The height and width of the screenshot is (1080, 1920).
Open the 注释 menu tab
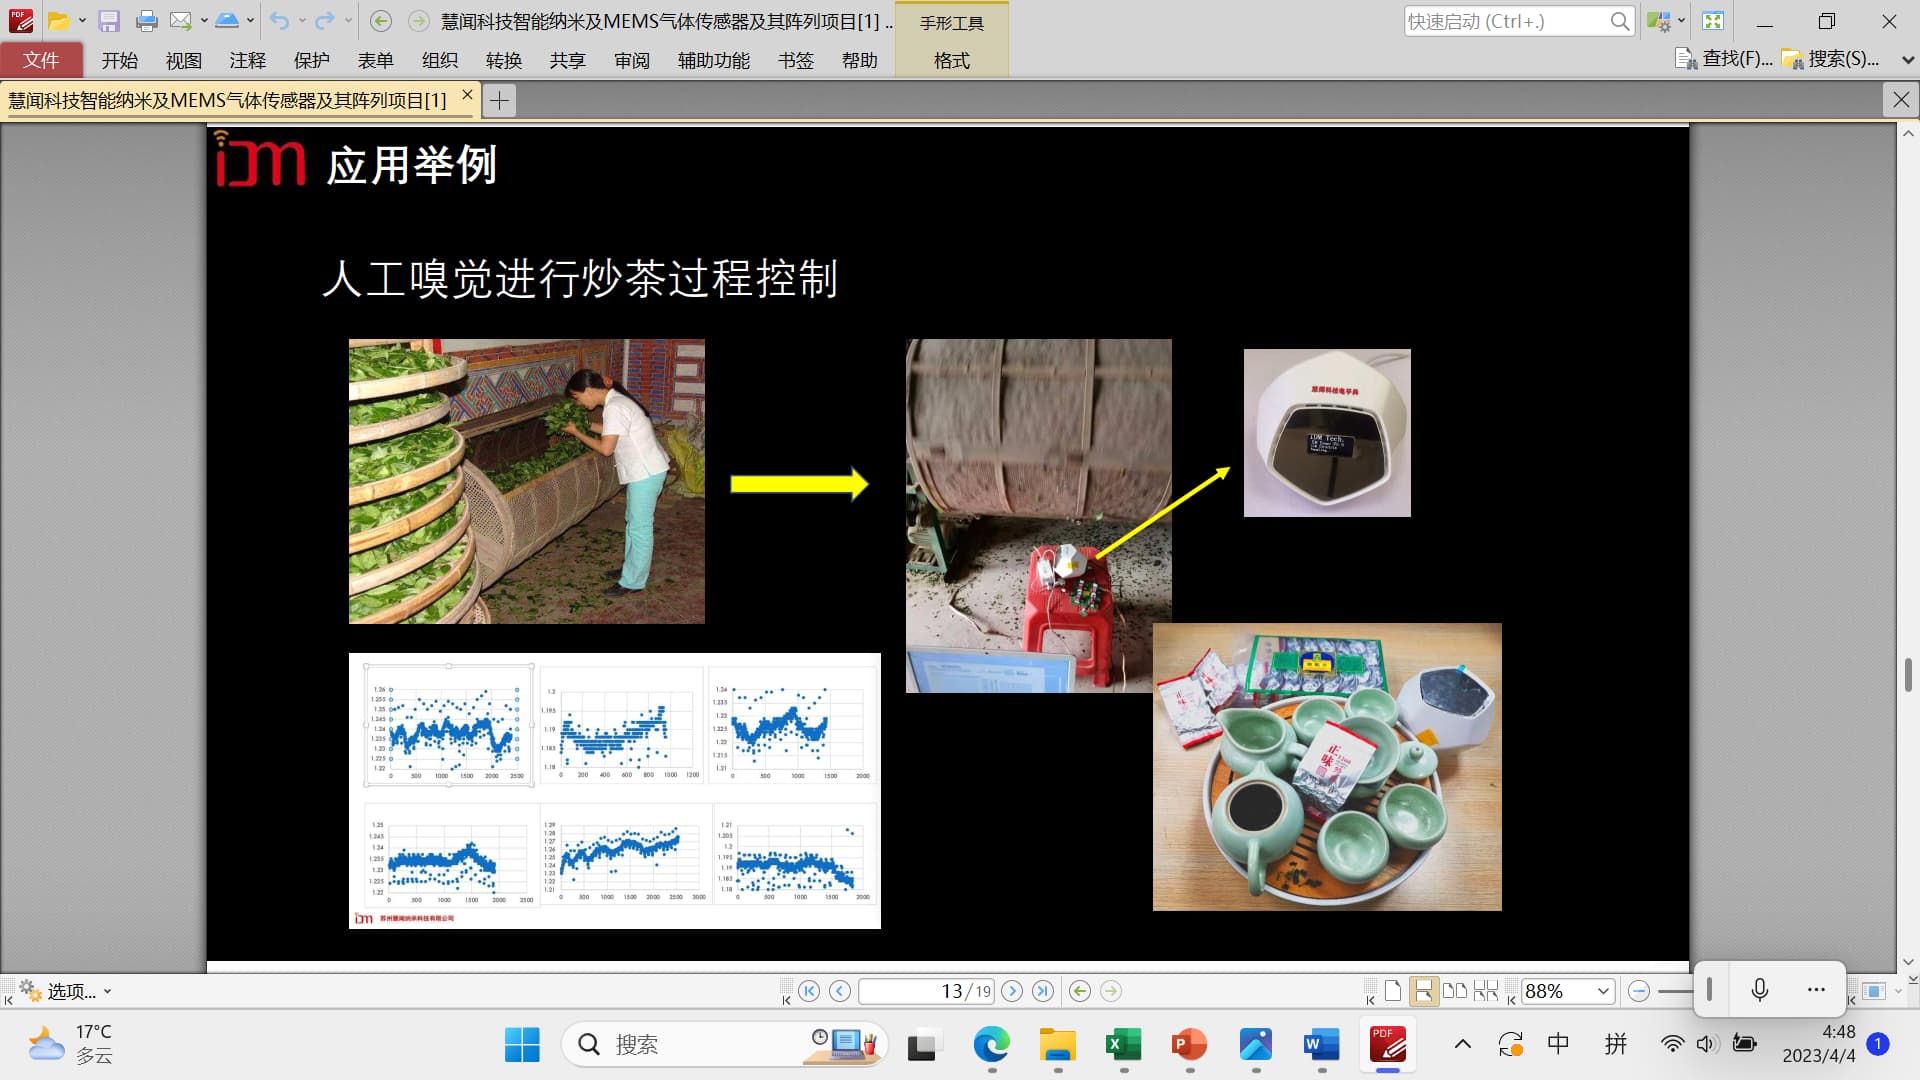click(247, 60)
